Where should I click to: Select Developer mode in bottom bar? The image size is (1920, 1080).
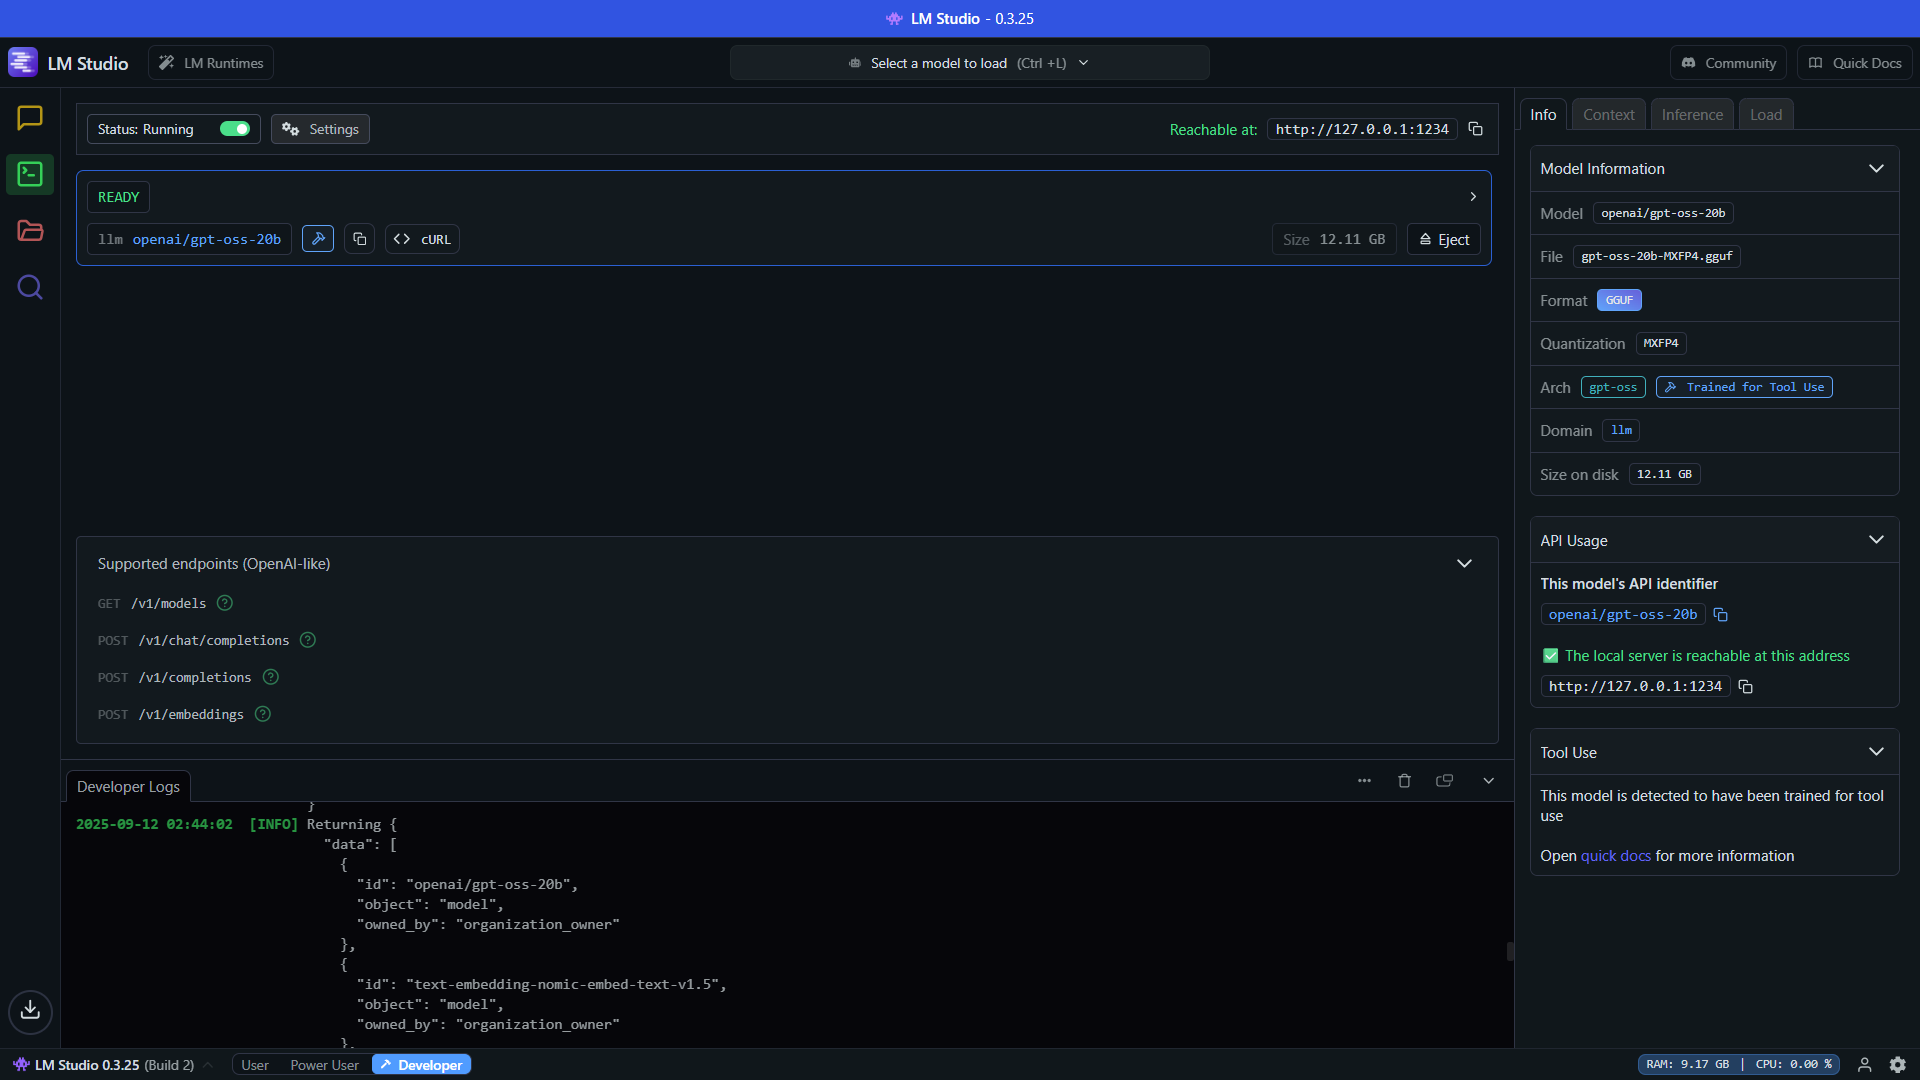point(421,1065)
